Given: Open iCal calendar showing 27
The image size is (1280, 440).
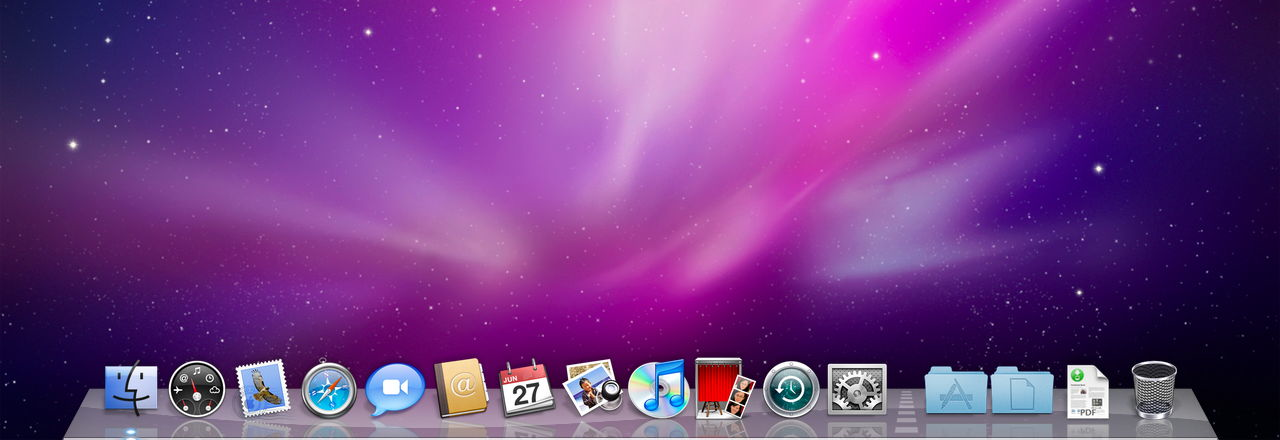Looking at the screenshot, I should point(527,389).
